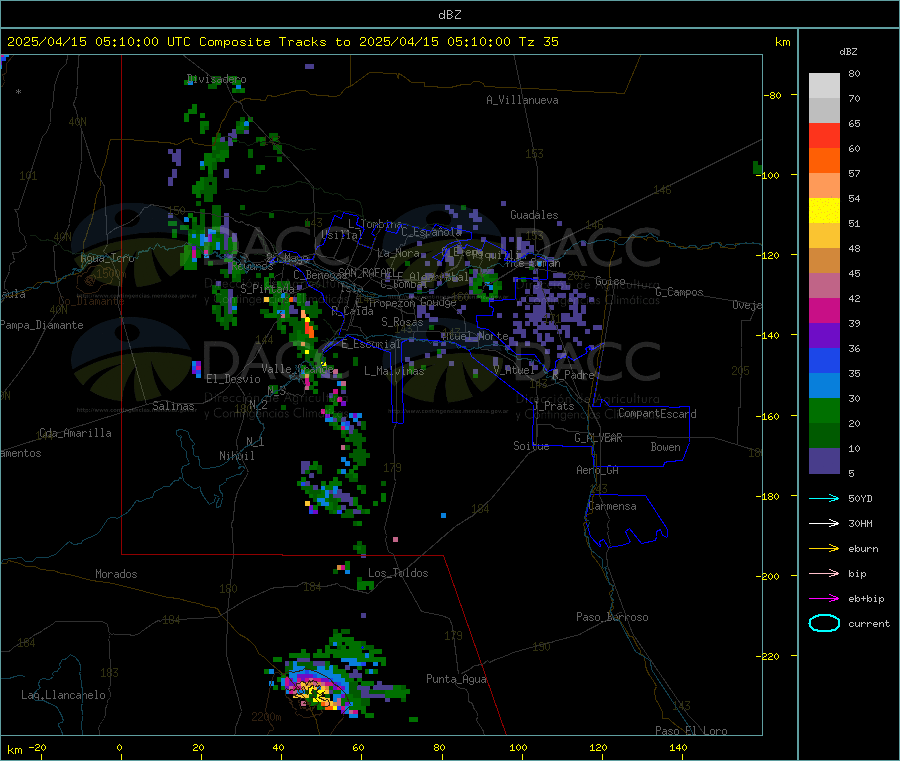Click the yellow eburn arrow legend icon
This screenshot has height=761, width=900.
coord(824,548)
